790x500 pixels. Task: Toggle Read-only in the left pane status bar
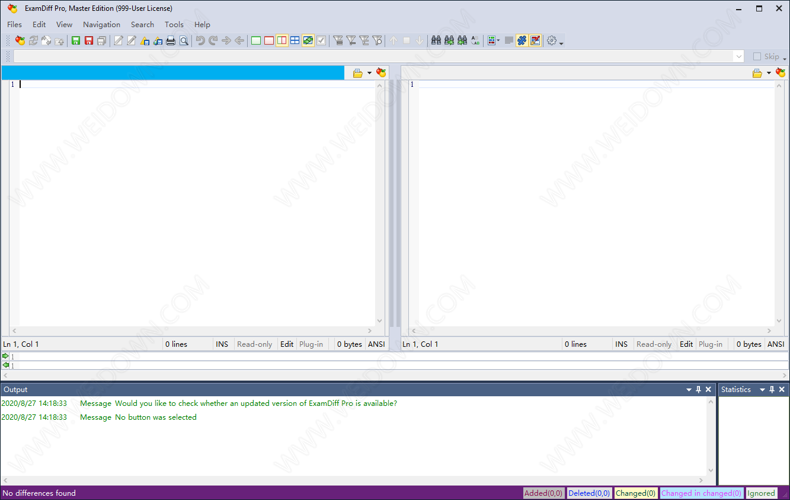254,344
